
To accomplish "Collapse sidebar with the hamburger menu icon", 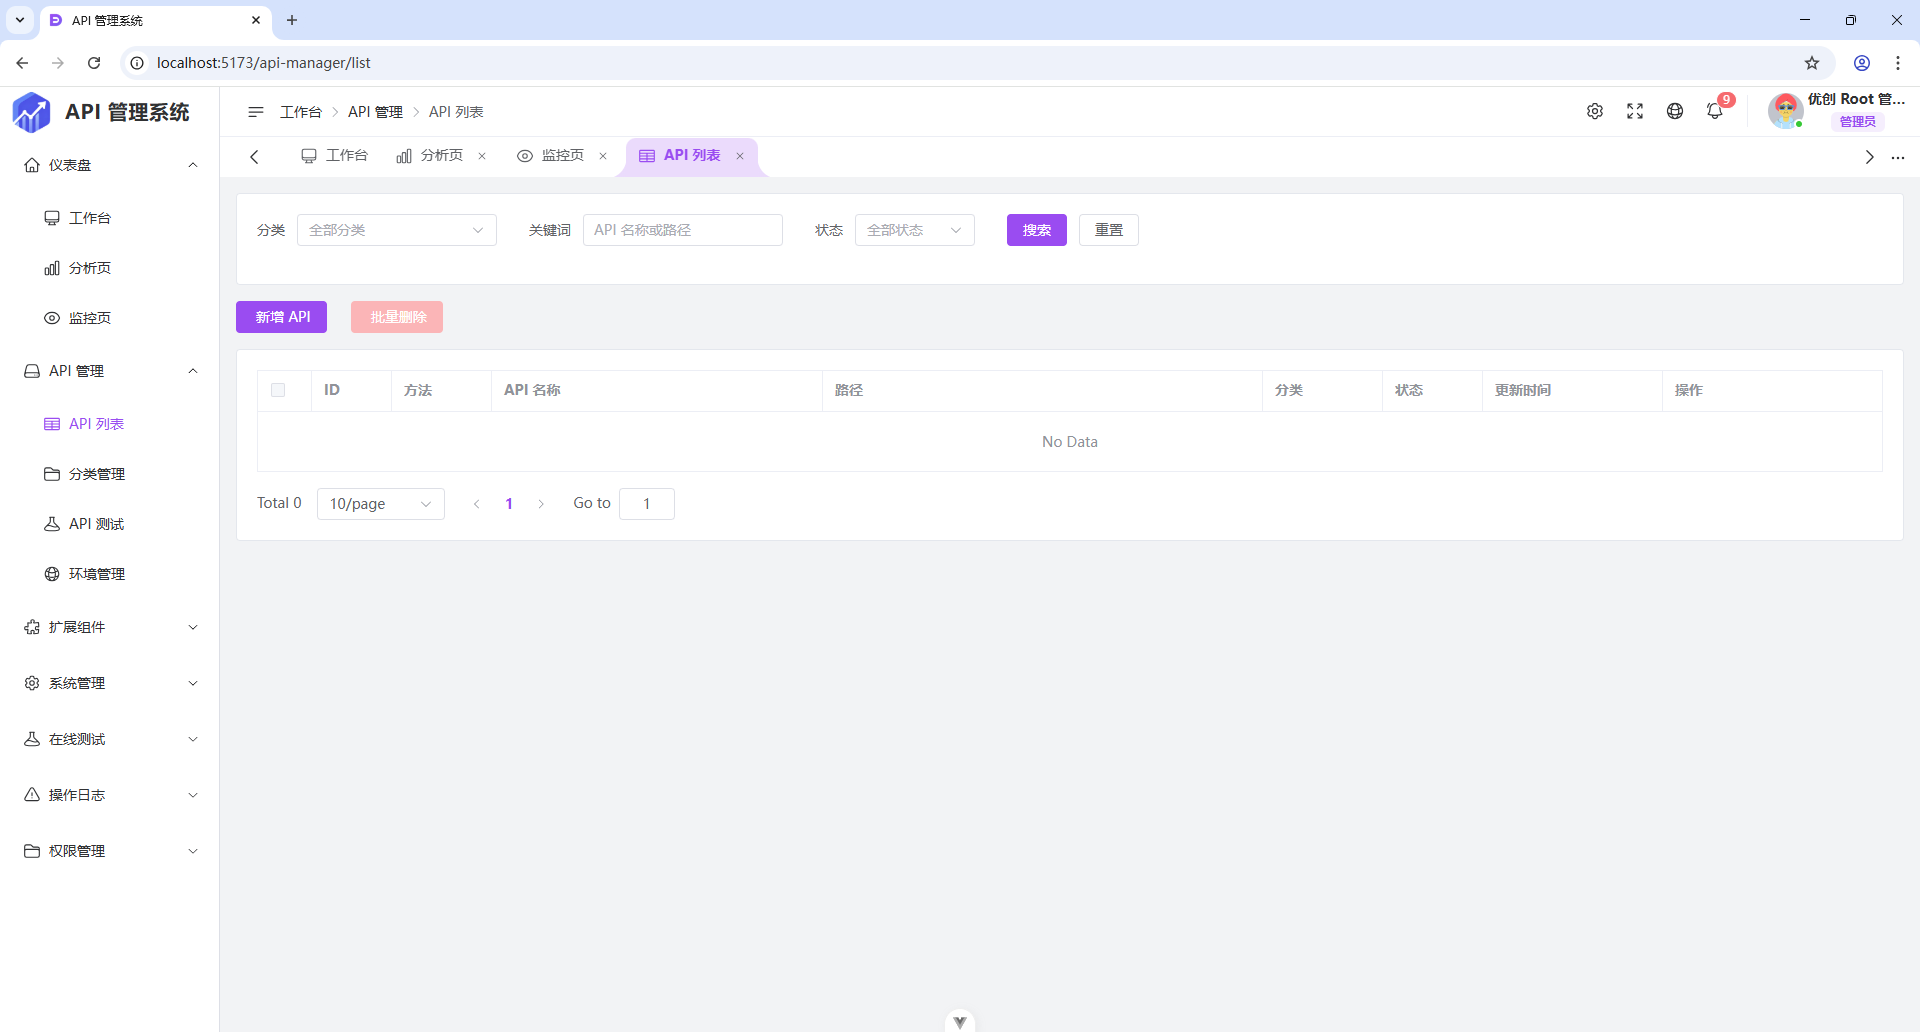I will 256,112.
